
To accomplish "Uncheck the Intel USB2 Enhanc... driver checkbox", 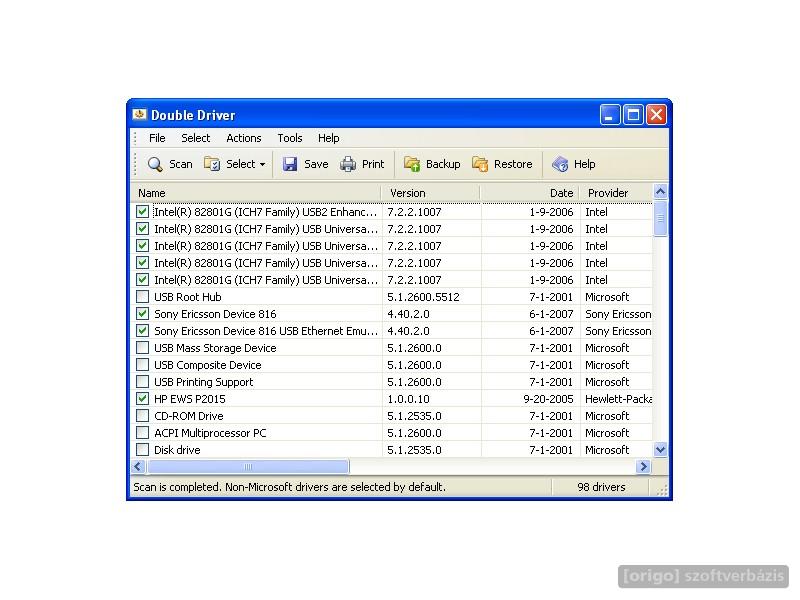I will [x=143, y=212].
